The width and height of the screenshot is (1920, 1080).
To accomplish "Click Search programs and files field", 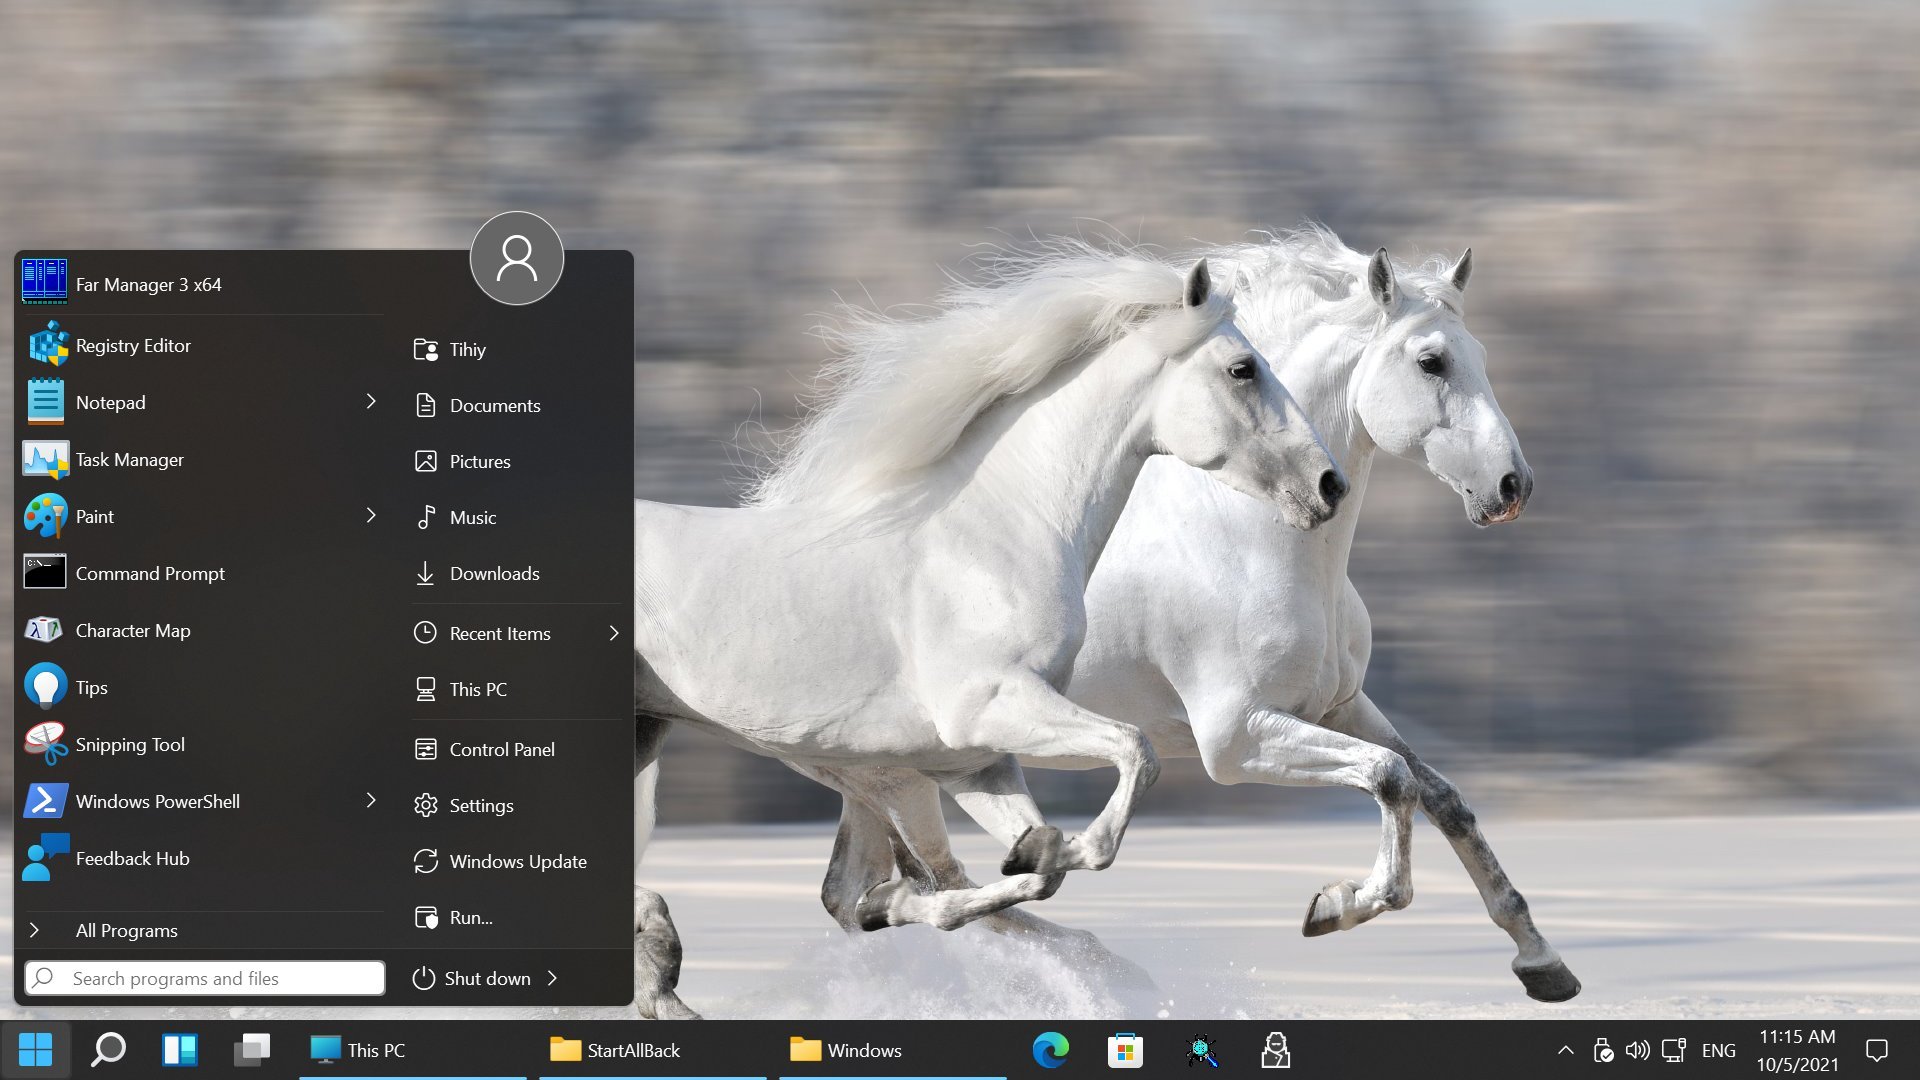I will click(x=202, y=977).
